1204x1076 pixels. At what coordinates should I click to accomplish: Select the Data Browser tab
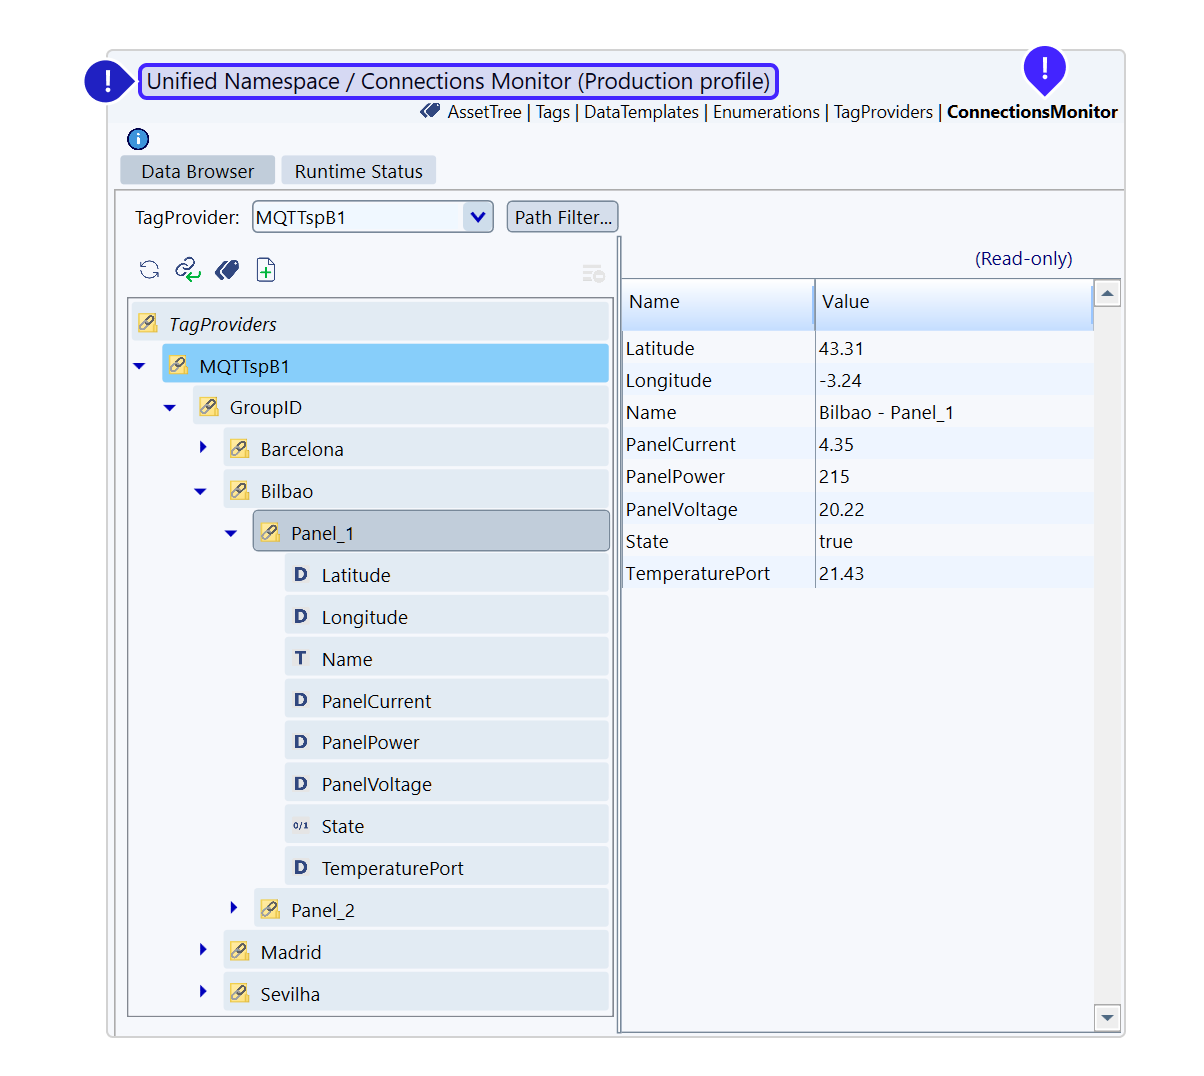coord(197,171)
